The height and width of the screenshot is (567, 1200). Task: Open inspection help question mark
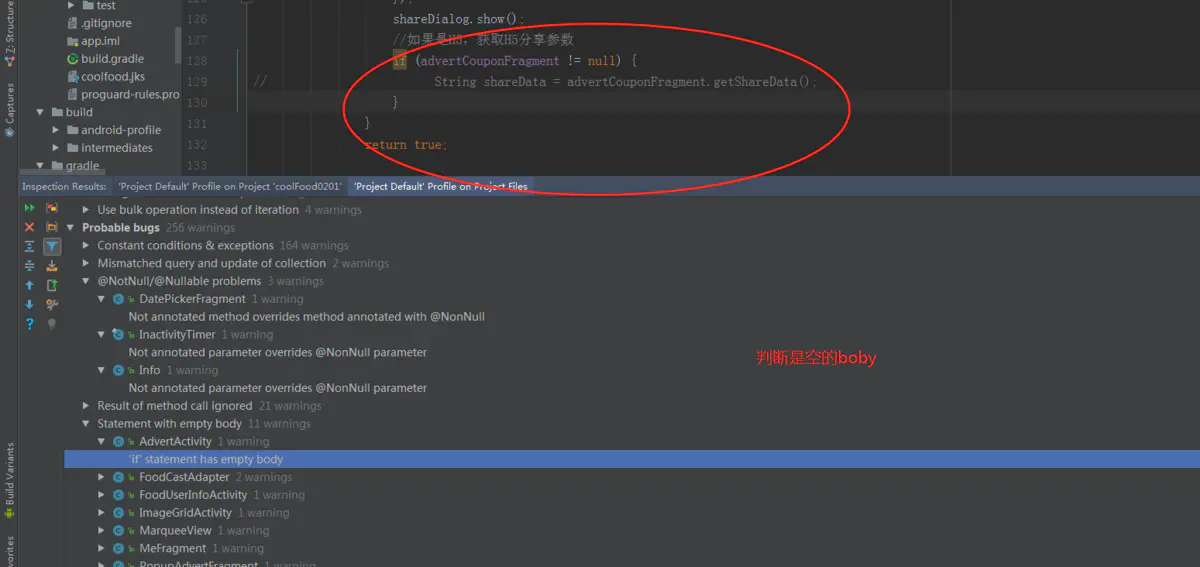[x=29, y=324]
